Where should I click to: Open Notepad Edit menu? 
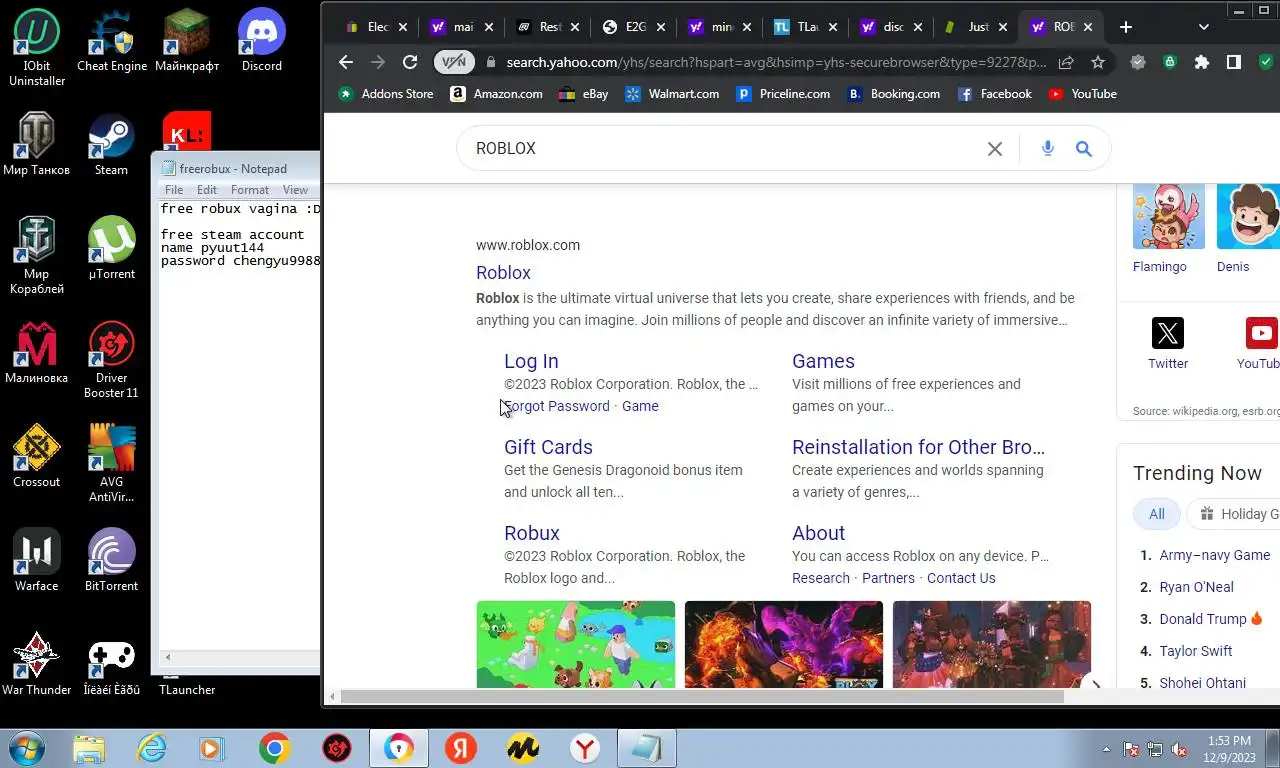coord(207,190)
